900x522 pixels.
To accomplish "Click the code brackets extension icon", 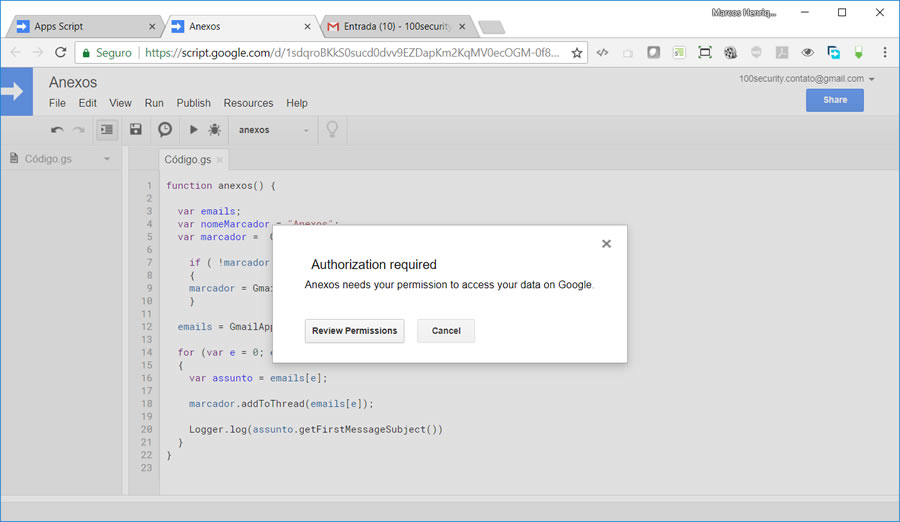I will 602,52.
